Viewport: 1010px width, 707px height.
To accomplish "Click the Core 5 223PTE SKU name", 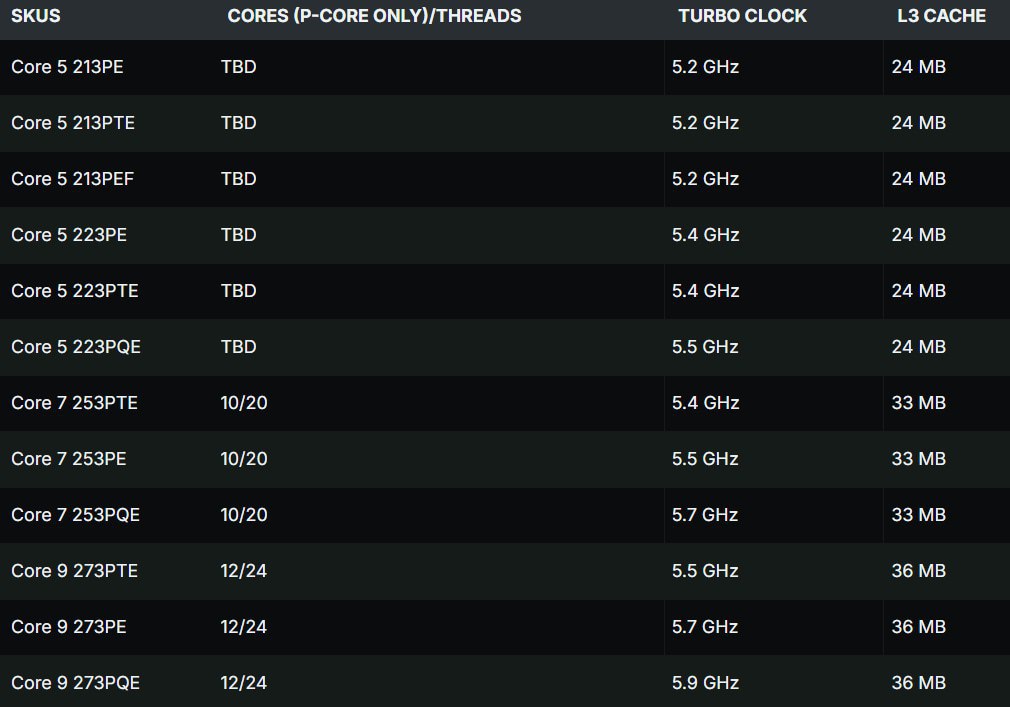I will point(75,291).
